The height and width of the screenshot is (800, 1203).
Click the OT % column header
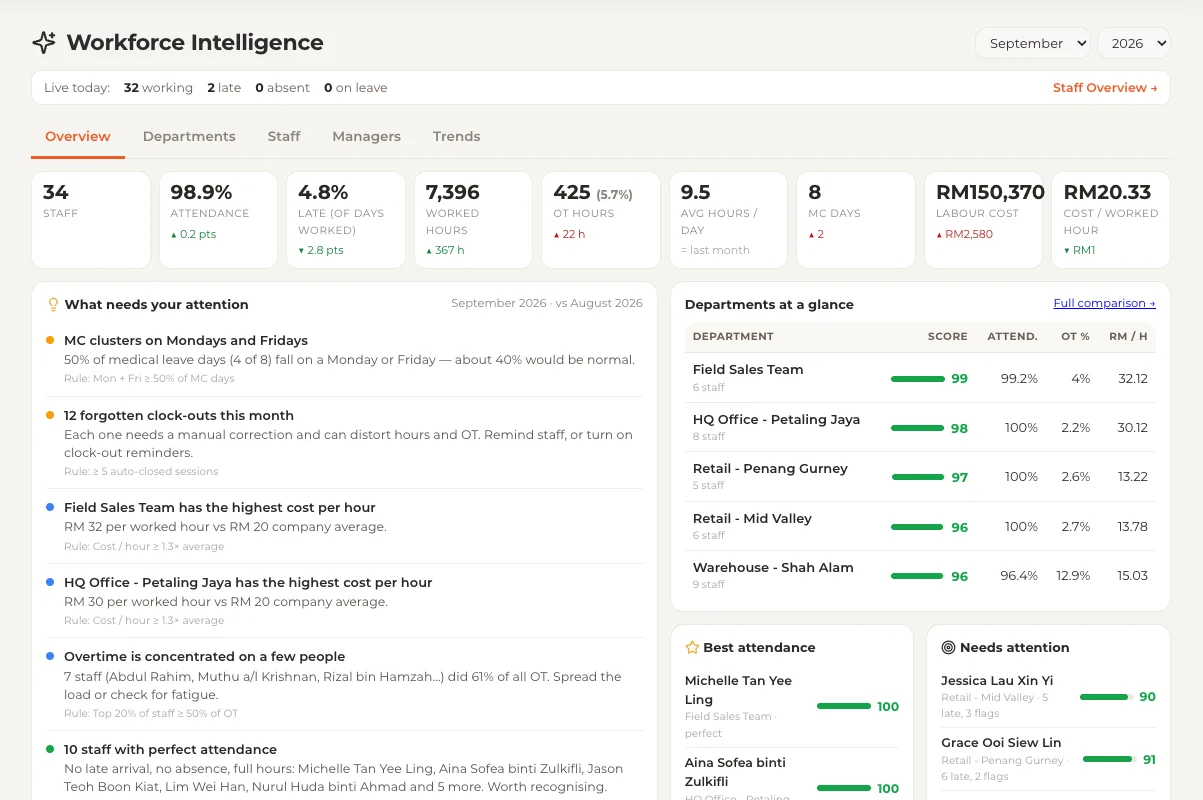coord(1075,337)
